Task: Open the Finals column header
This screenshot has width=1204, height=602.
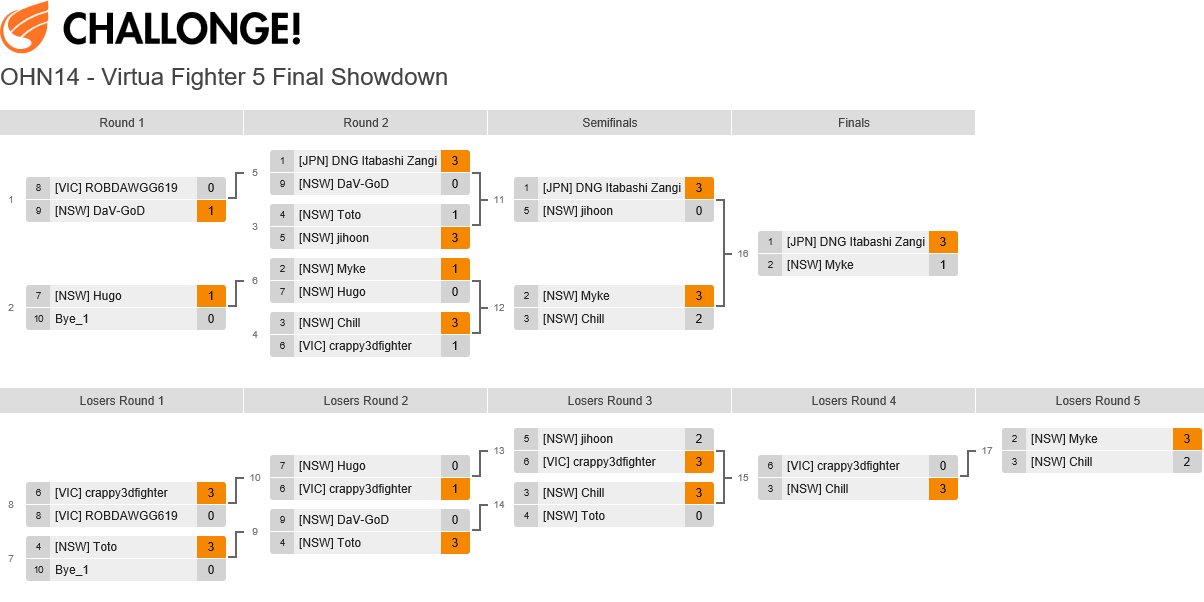Action: coord(854,123)
